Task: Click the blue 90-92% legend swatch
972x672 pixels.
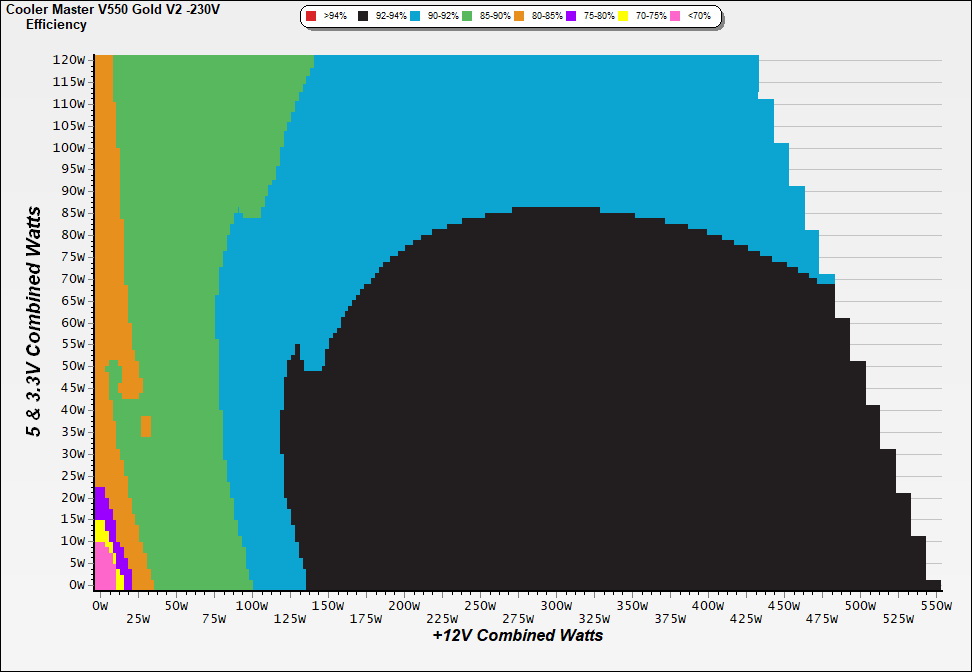Action: [x=414, y=17]
